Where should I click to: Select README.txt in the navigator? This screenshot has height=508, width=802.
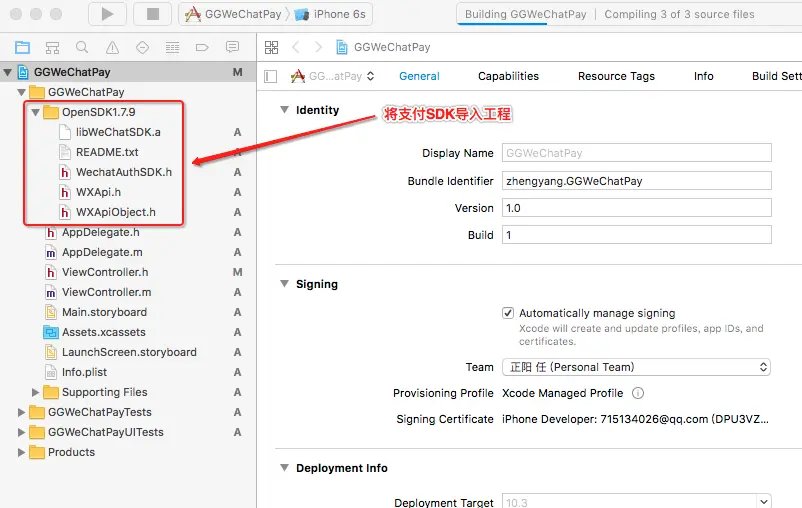[x=107, y=152]
